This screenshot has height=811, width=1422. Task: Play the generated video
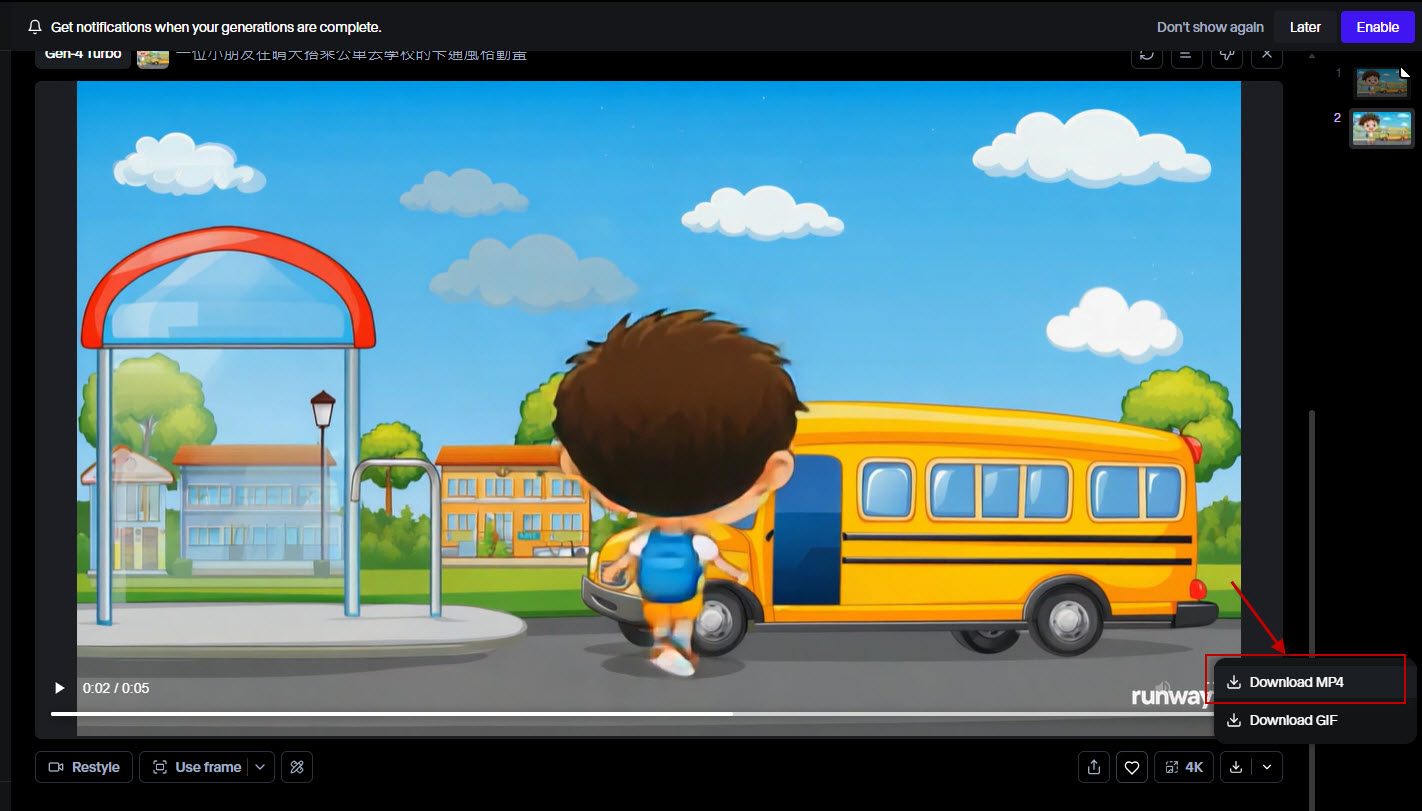coord(59,688)
